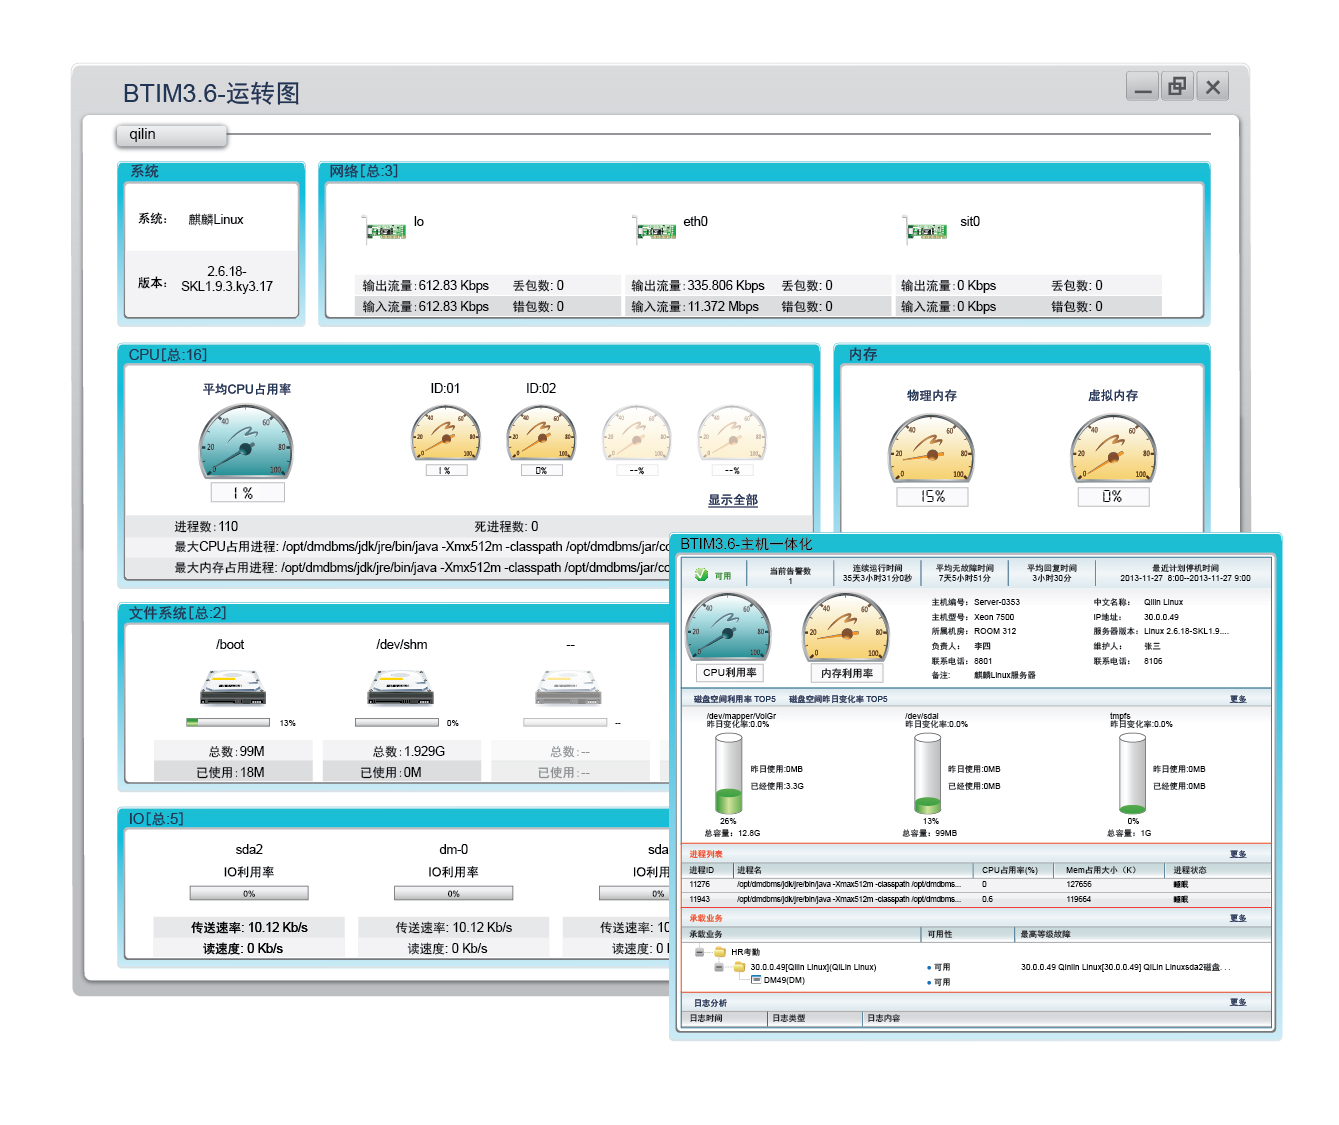This screenshot has width=1339, height=1125.
Task: Click the green availability check icon
Action: click(701, 575)
